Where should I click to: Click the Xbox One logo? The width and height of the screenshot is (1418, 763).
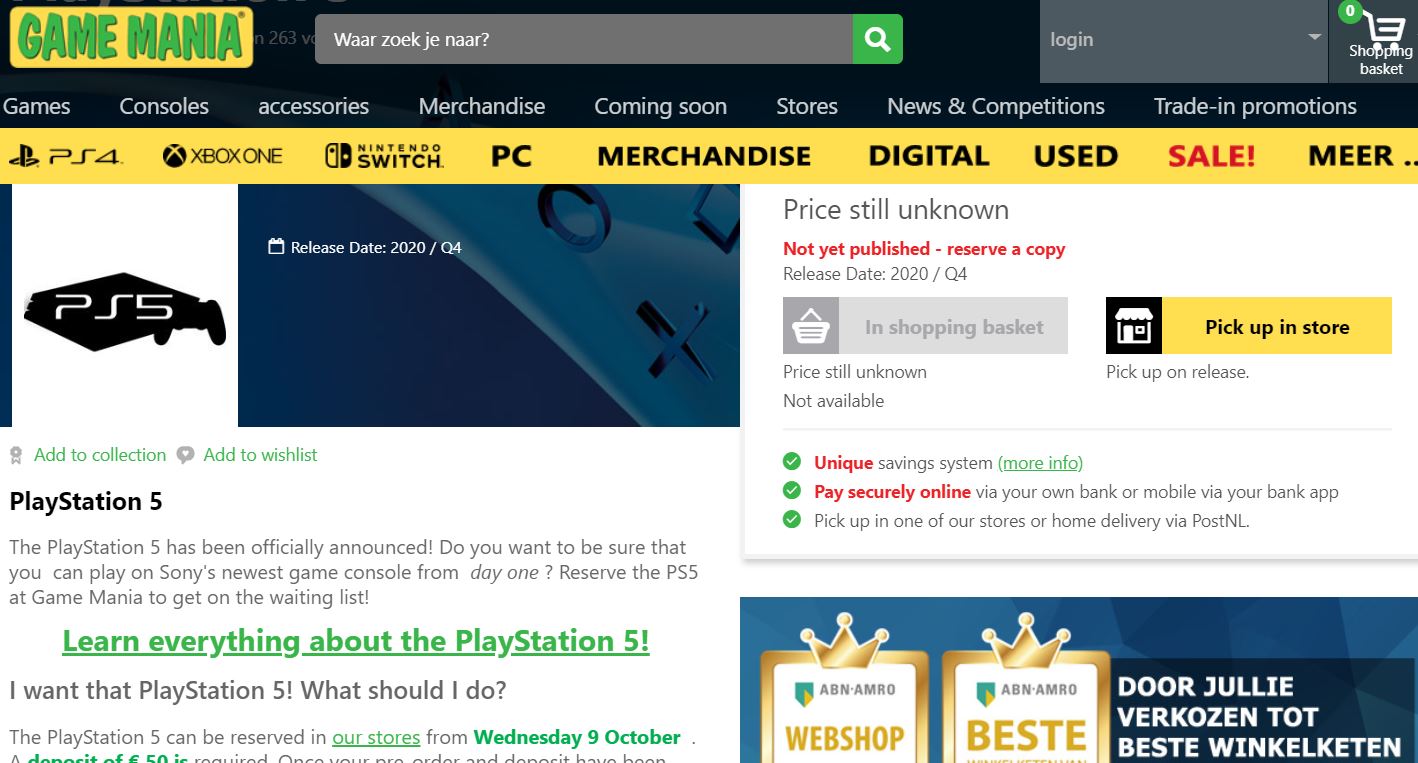coord(223,156)
